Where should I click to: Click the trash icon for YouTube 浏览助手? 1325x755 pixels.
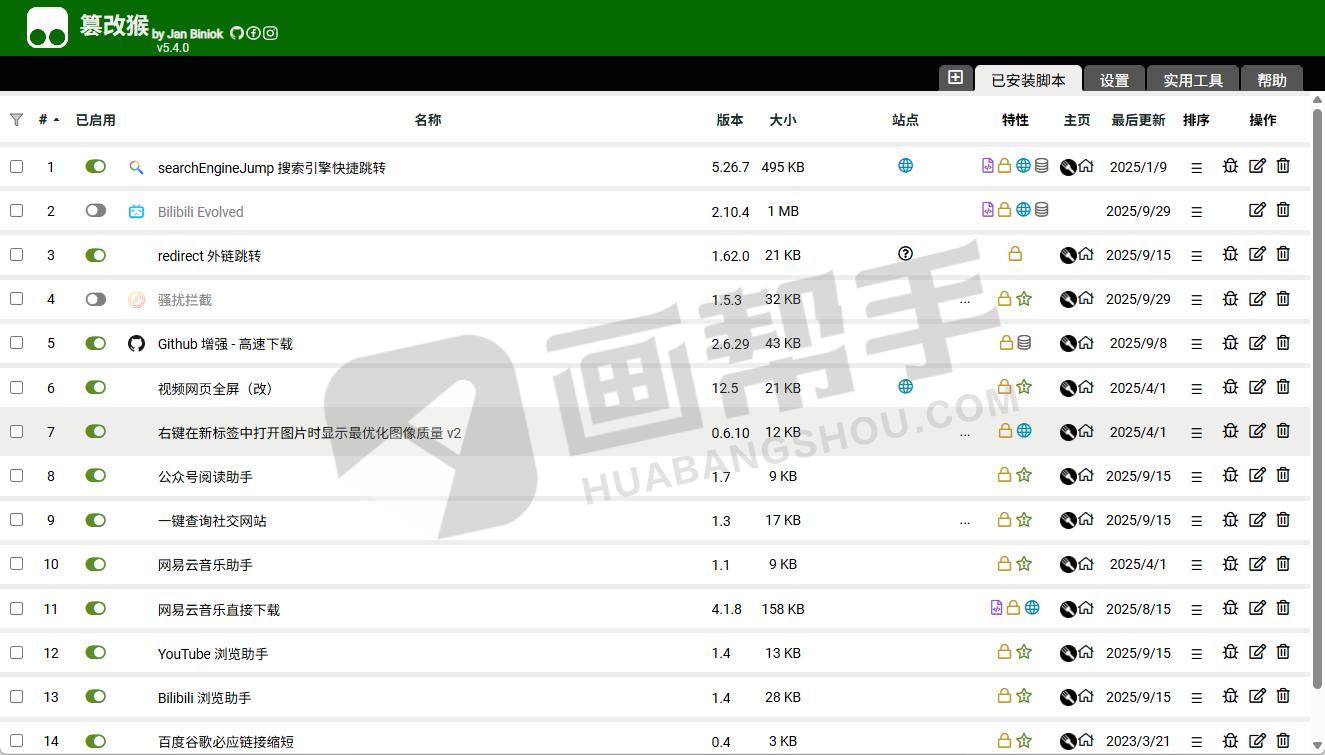pyautogui.click(x=1283, y=652)
